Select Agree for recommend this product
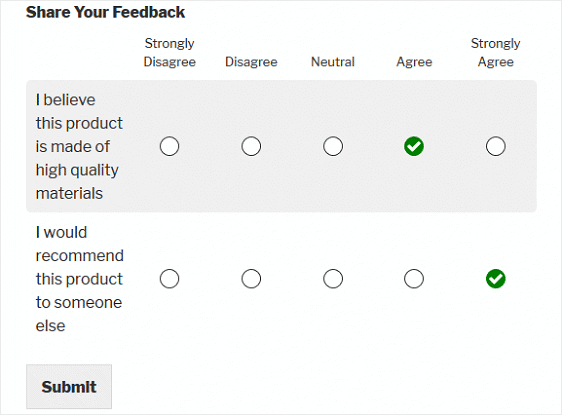Viewport: 562px width, 415px height. [x=414, y=279]
